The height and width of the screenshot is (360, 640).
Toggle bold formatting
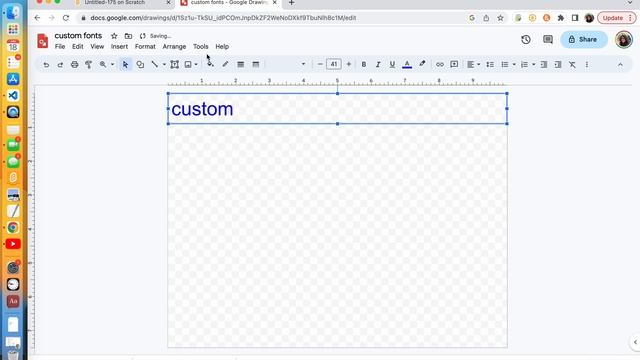point(364,64)
